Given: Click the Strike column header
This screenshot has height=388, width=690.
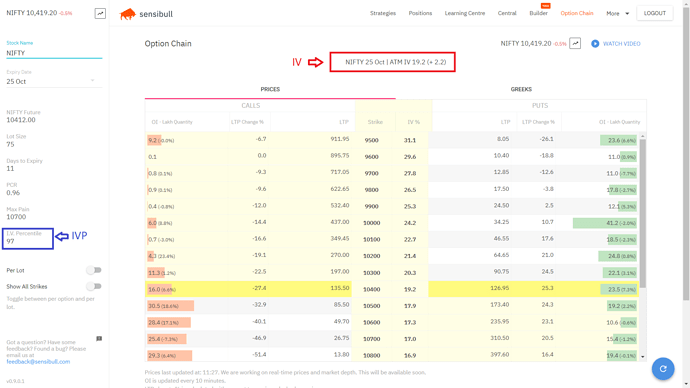Looking at the screenshot, I should pos(375,122).
